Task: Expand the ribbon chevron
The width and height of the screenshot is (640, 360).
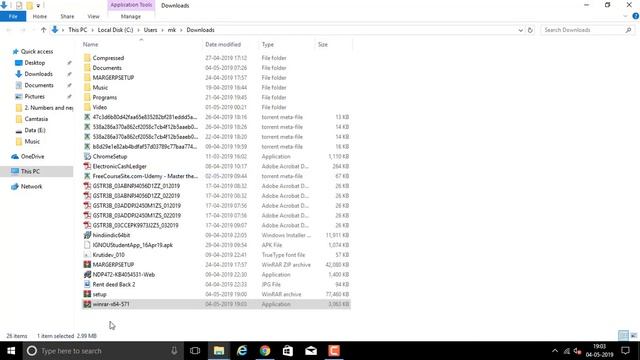Action: [625, 16]
